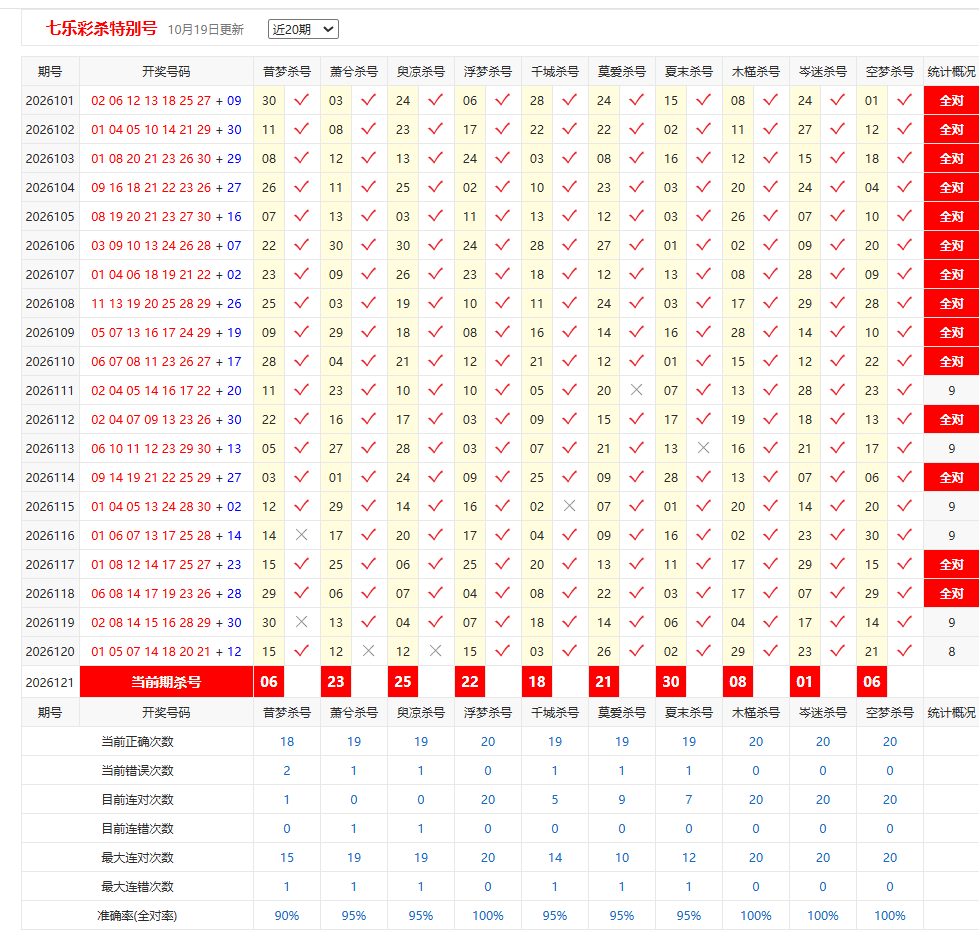Click the red 23 kill number for 2026121
979x930 pixels.
[336, 682]
